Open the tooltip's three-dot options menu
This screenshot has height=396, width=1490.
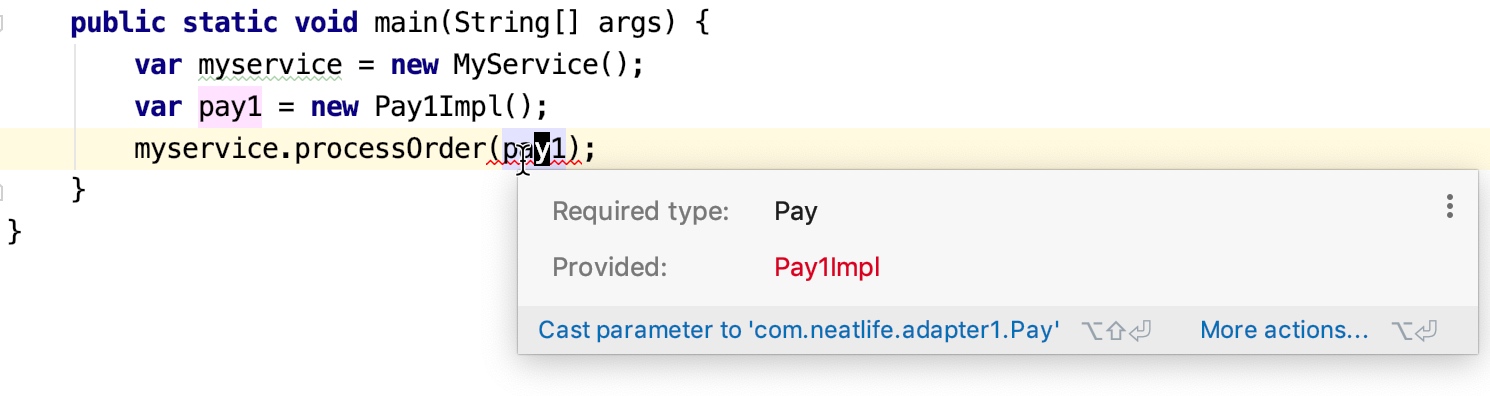click(1449, 207)
